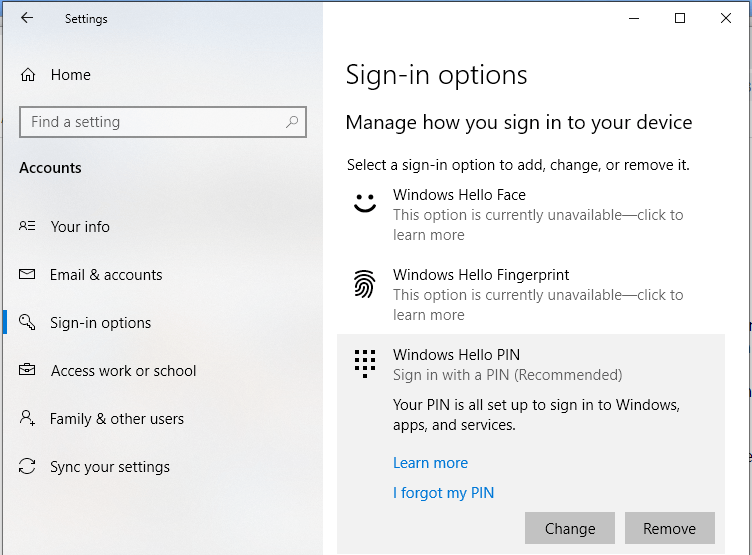Click the Windows Hello PIN keypad icon
752x555 pixels.
click(365, 364)
